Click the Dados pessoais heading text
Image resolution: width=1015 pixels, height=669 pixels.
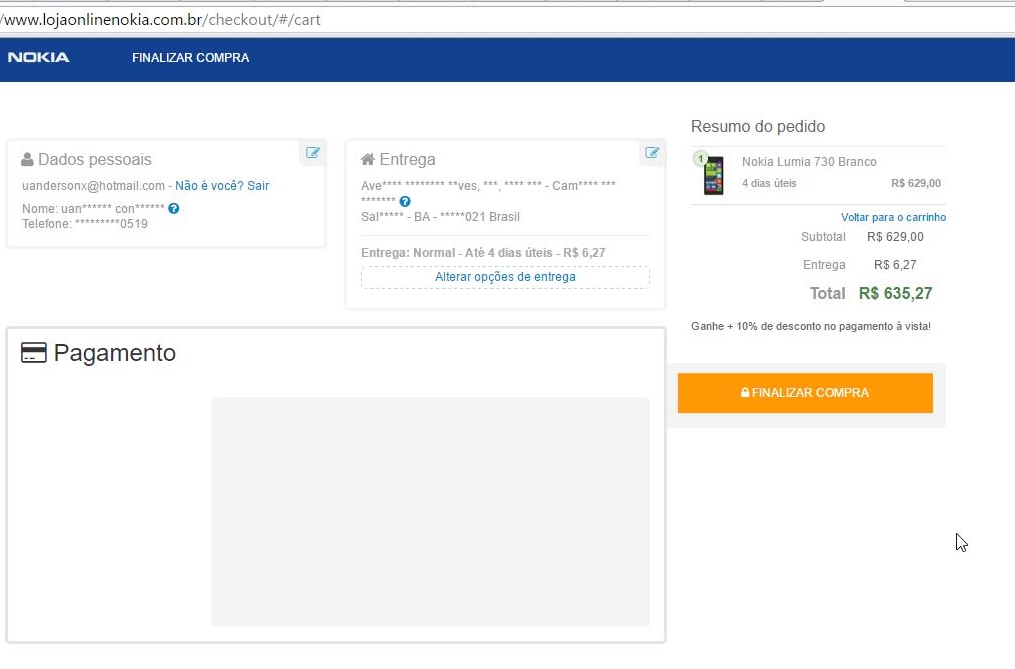pyautogui.click(x=95, y=159)
